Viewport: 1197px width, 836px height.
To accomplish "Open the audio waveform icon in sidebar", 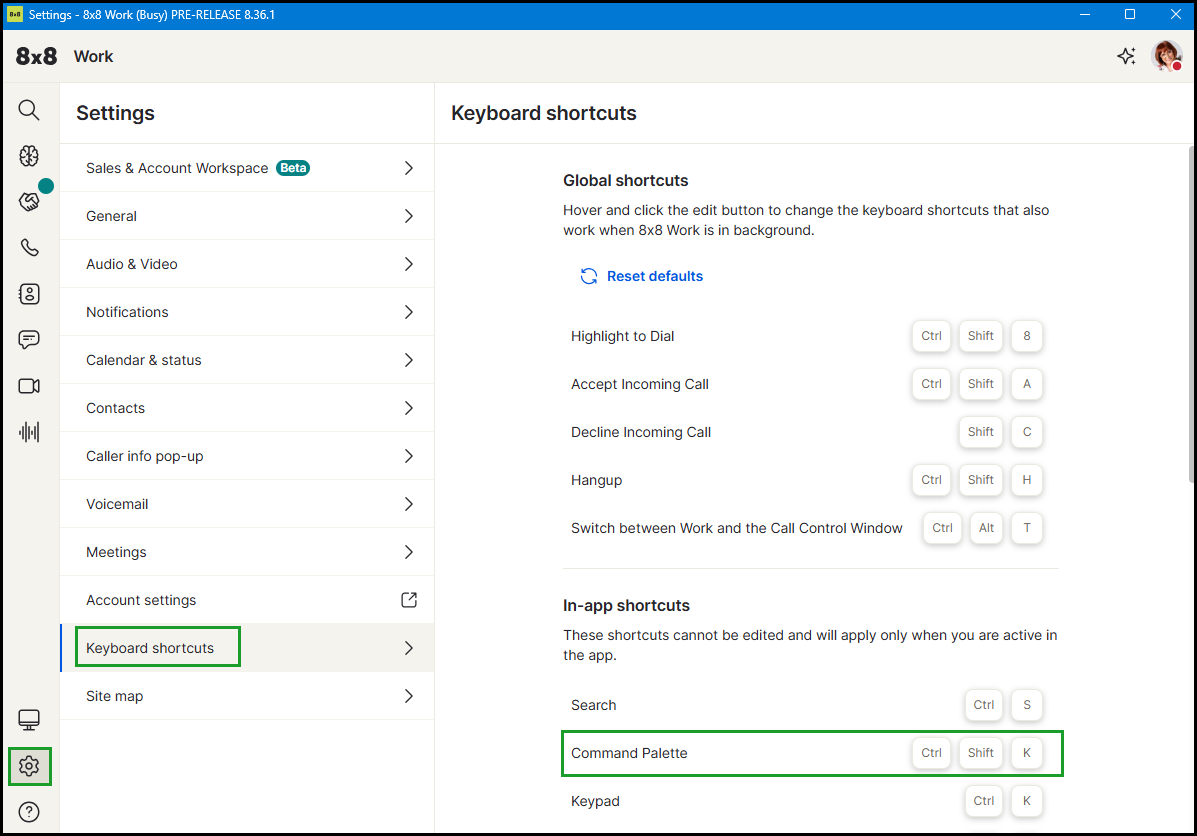I will 29,432.
